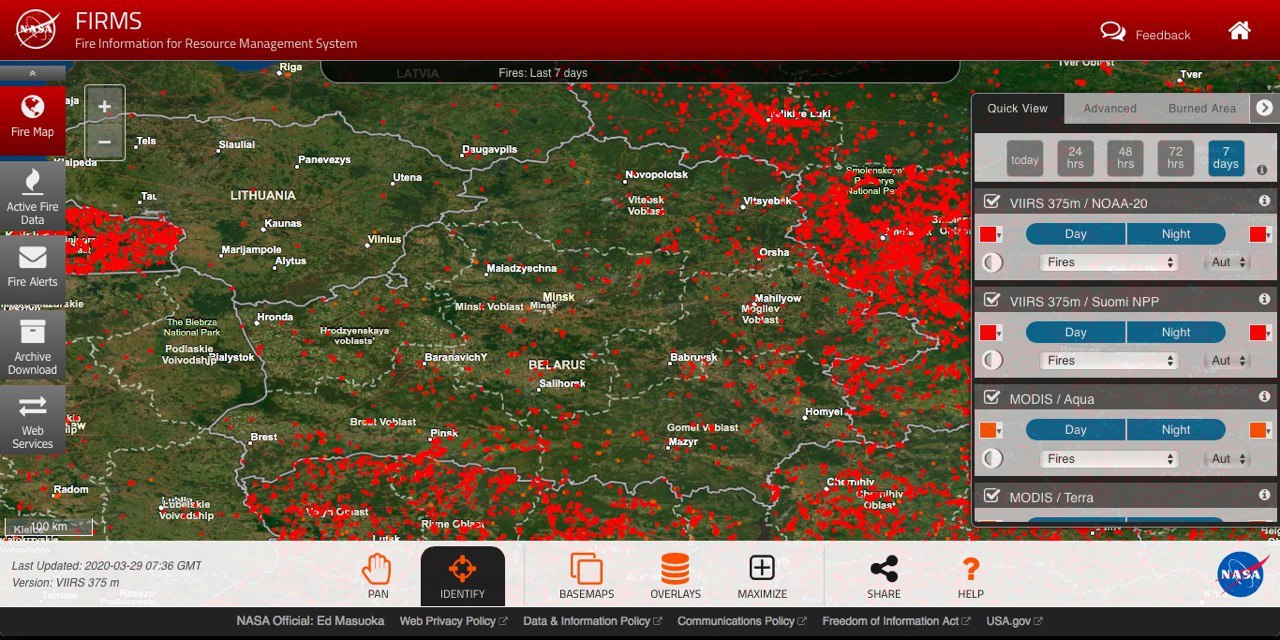Open Aut size dropdown for Suomi NPP
1280x640 pixels.
[1228, 360]
